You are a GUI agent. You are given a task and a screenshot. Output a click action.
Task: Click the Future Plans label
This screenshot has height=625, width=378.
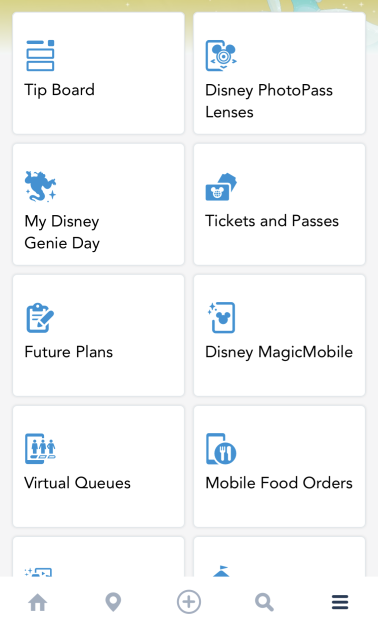click(69, 352)
